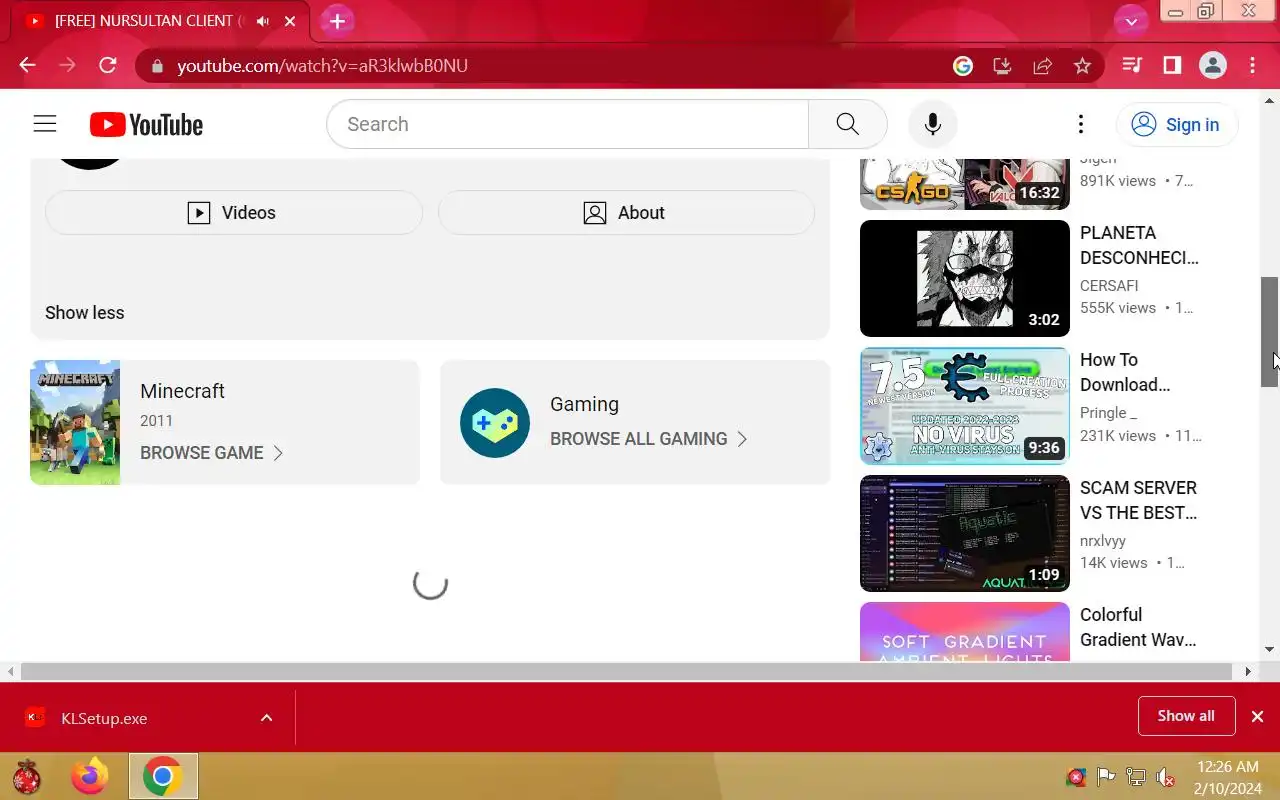The image size is (1280, 800).
Task: Open media controls icon in Chrome toolbar
Action: 1132,65
